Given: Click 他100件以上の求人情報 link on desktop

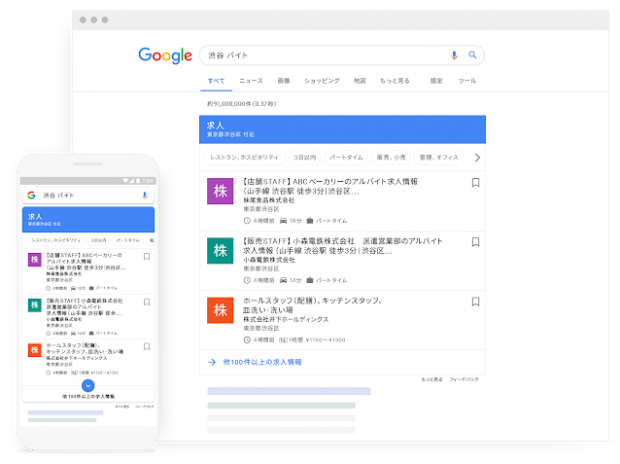Looking at the screenshot, I should click(262, 362).
